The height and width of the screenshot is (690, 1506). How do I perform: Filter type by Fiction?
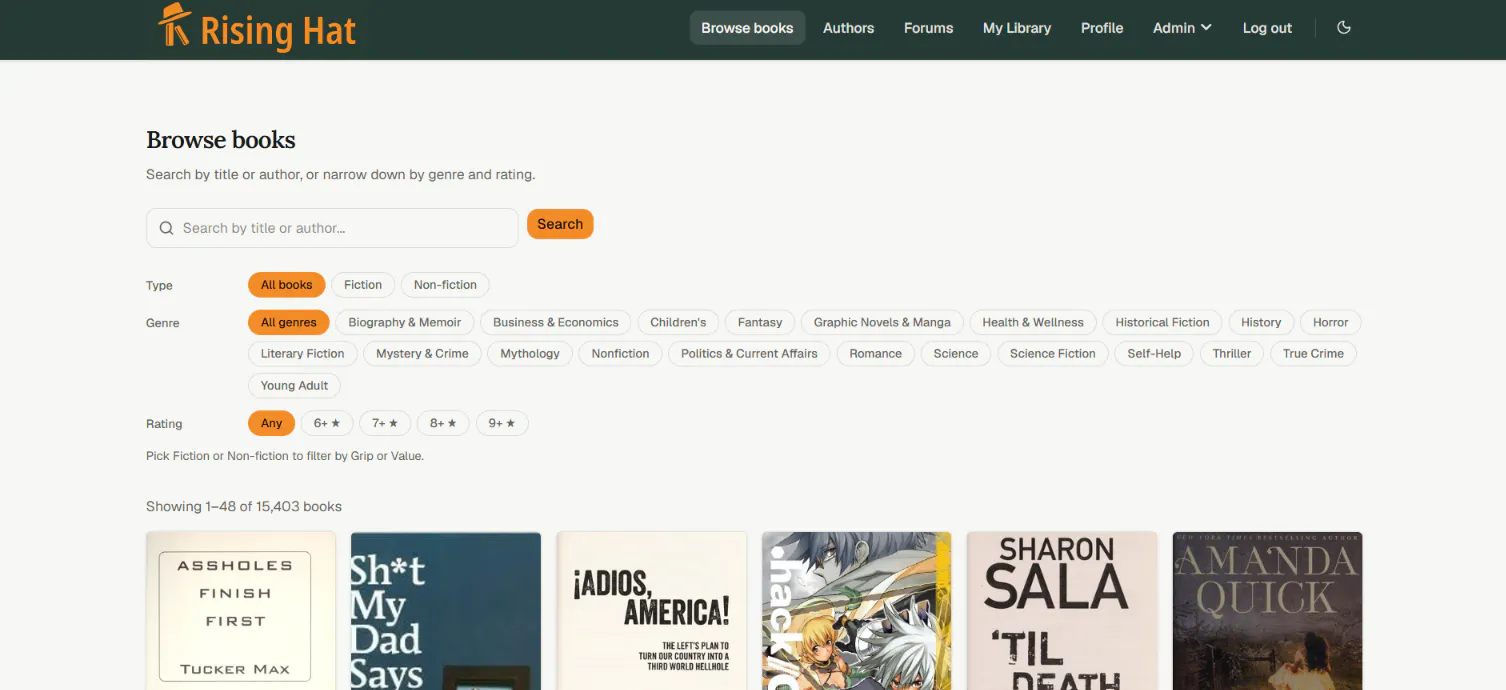tap(363, 285)
